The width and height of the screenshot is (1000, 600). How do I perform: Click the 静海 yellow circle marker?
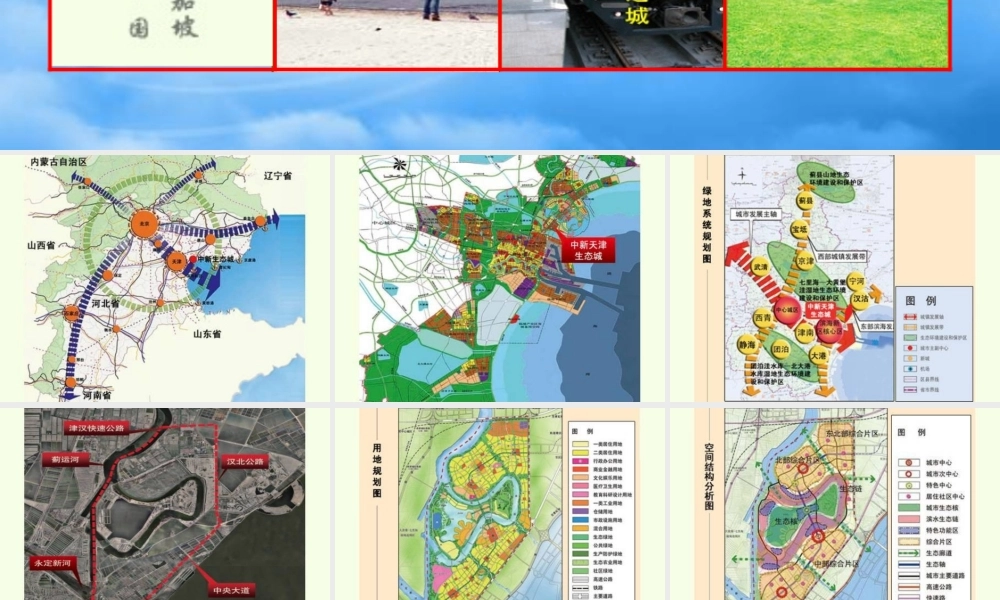click(747, 345)
